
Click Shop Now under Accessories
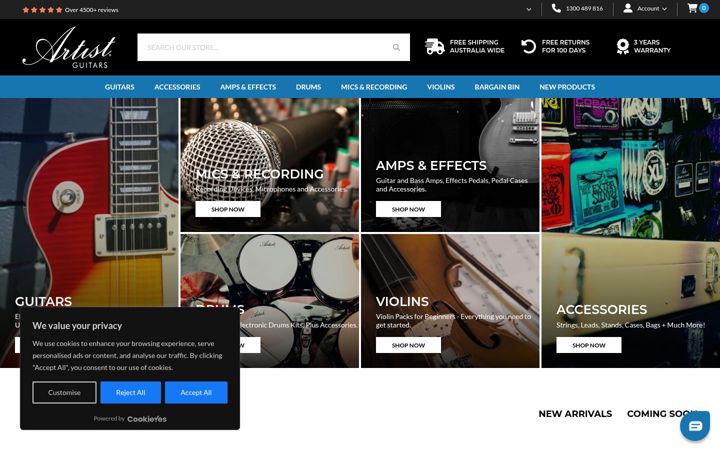[589, 345]
